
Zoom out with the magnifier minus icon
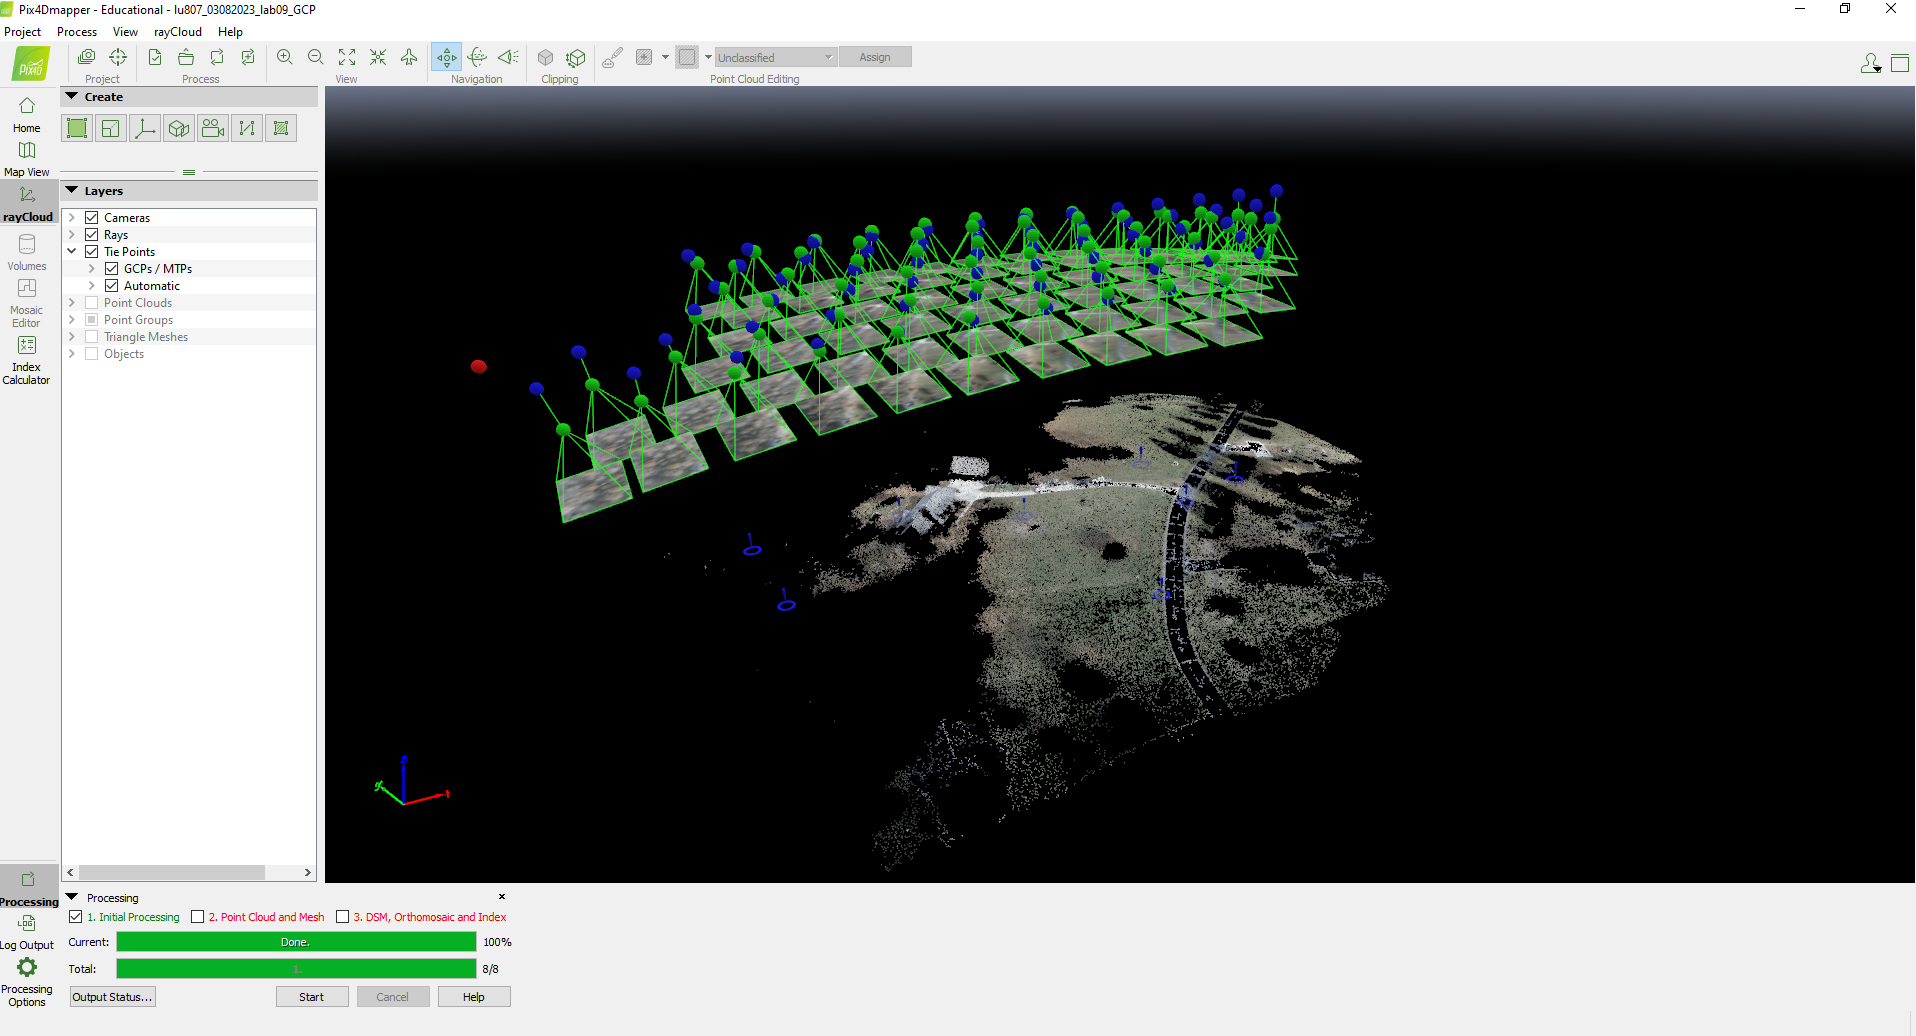tap(316, 57)
